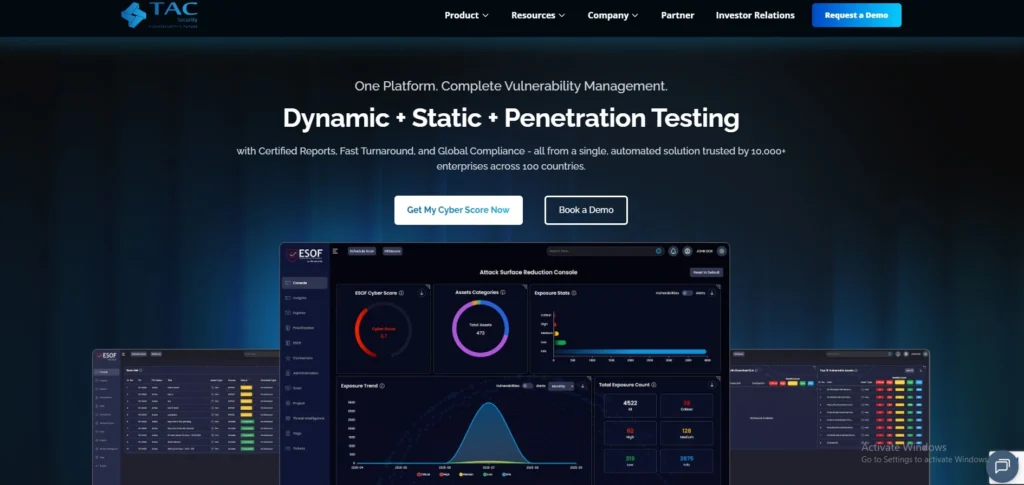Toggle Vulnerabilities/Alerts switch in Exposure Trend
Viewport: 1024px width, 485px height.
click(x=527, y=386)
